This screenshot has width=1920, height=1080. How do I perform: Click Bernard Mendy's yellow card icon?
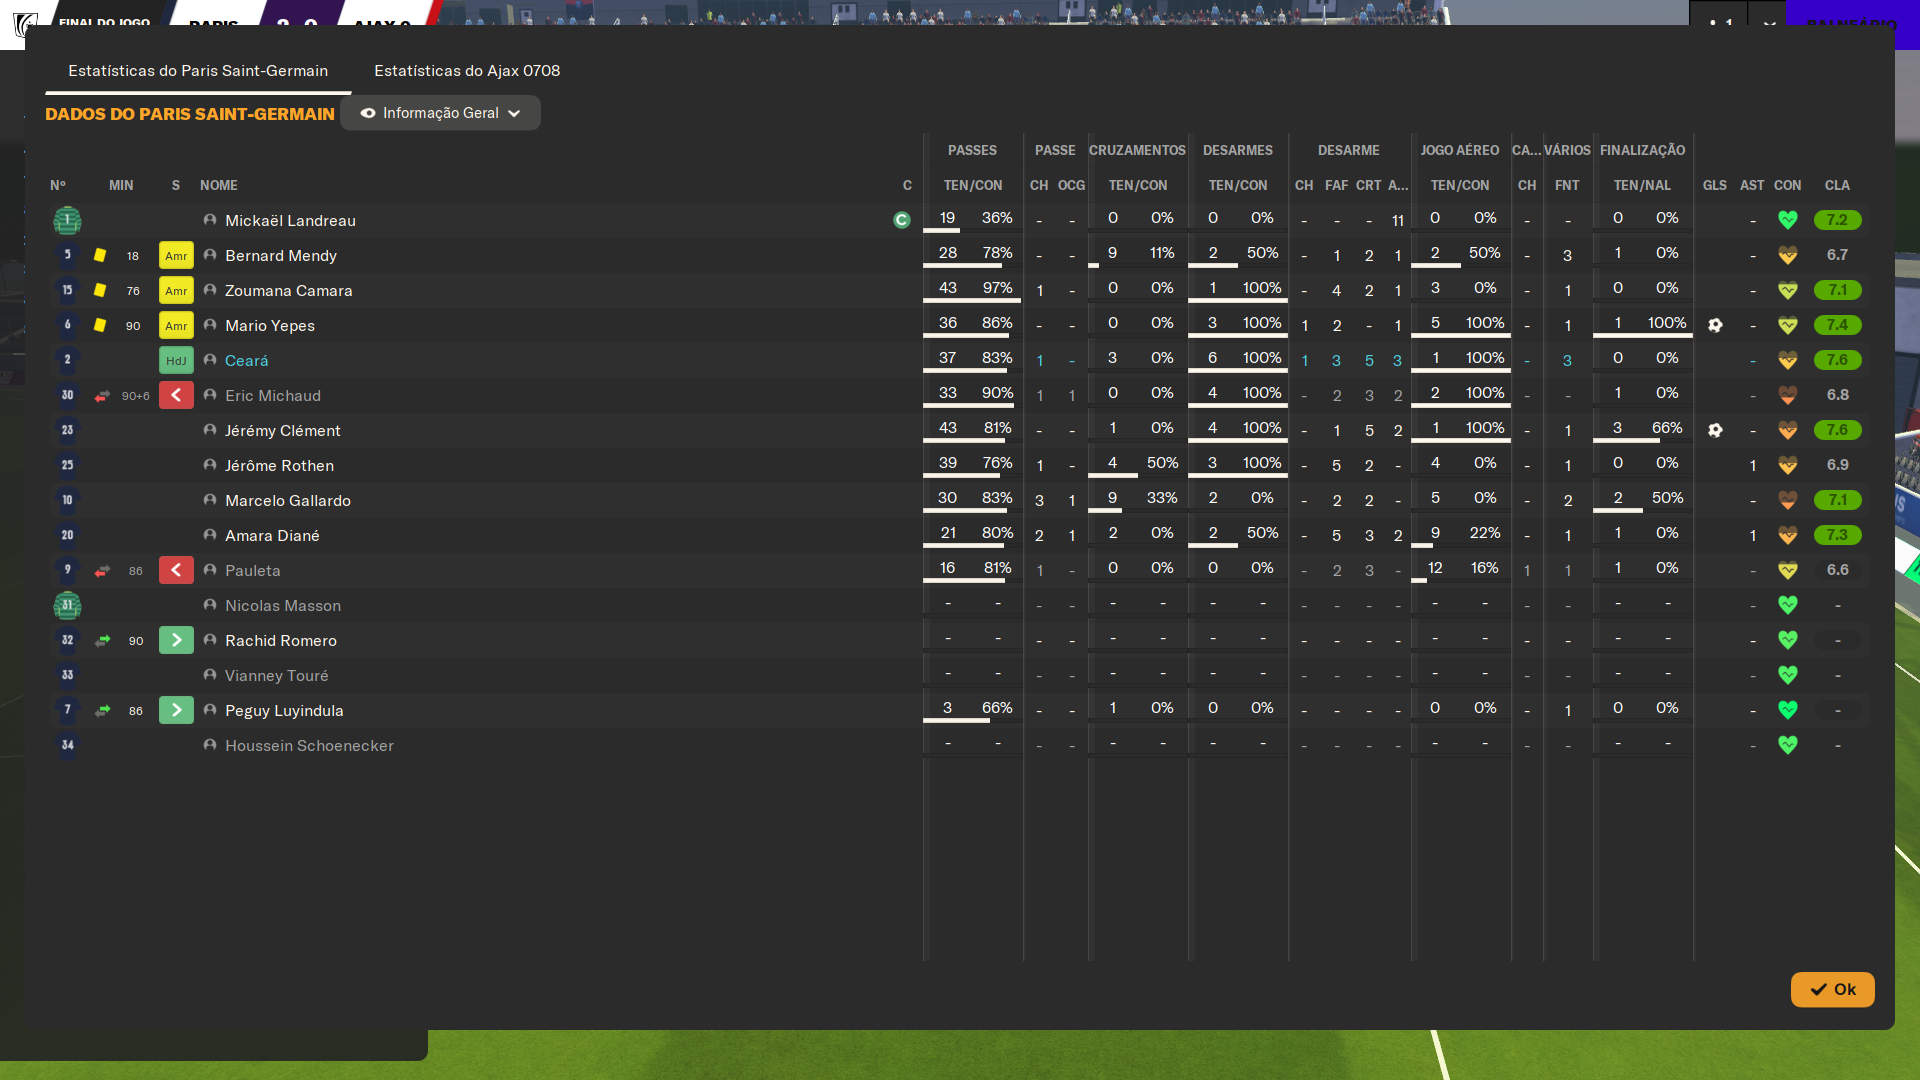[100, 255]
